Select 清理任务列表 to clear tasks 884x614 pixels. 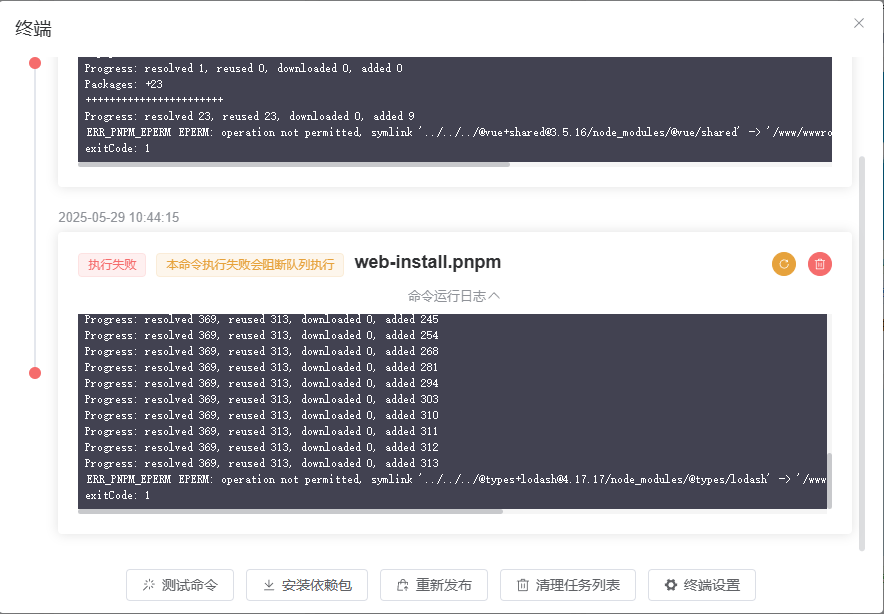pos(567,585)
